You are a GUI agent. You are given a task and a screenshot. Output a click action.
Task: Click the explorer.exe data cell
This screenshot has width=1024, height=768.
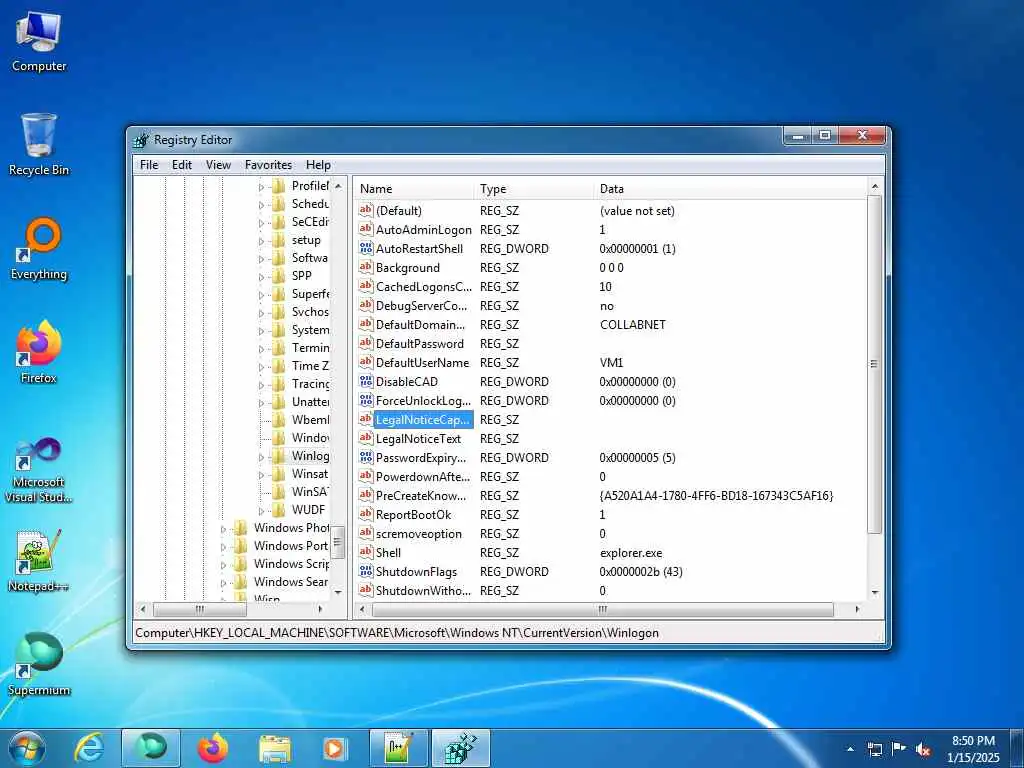coord(631,552)
